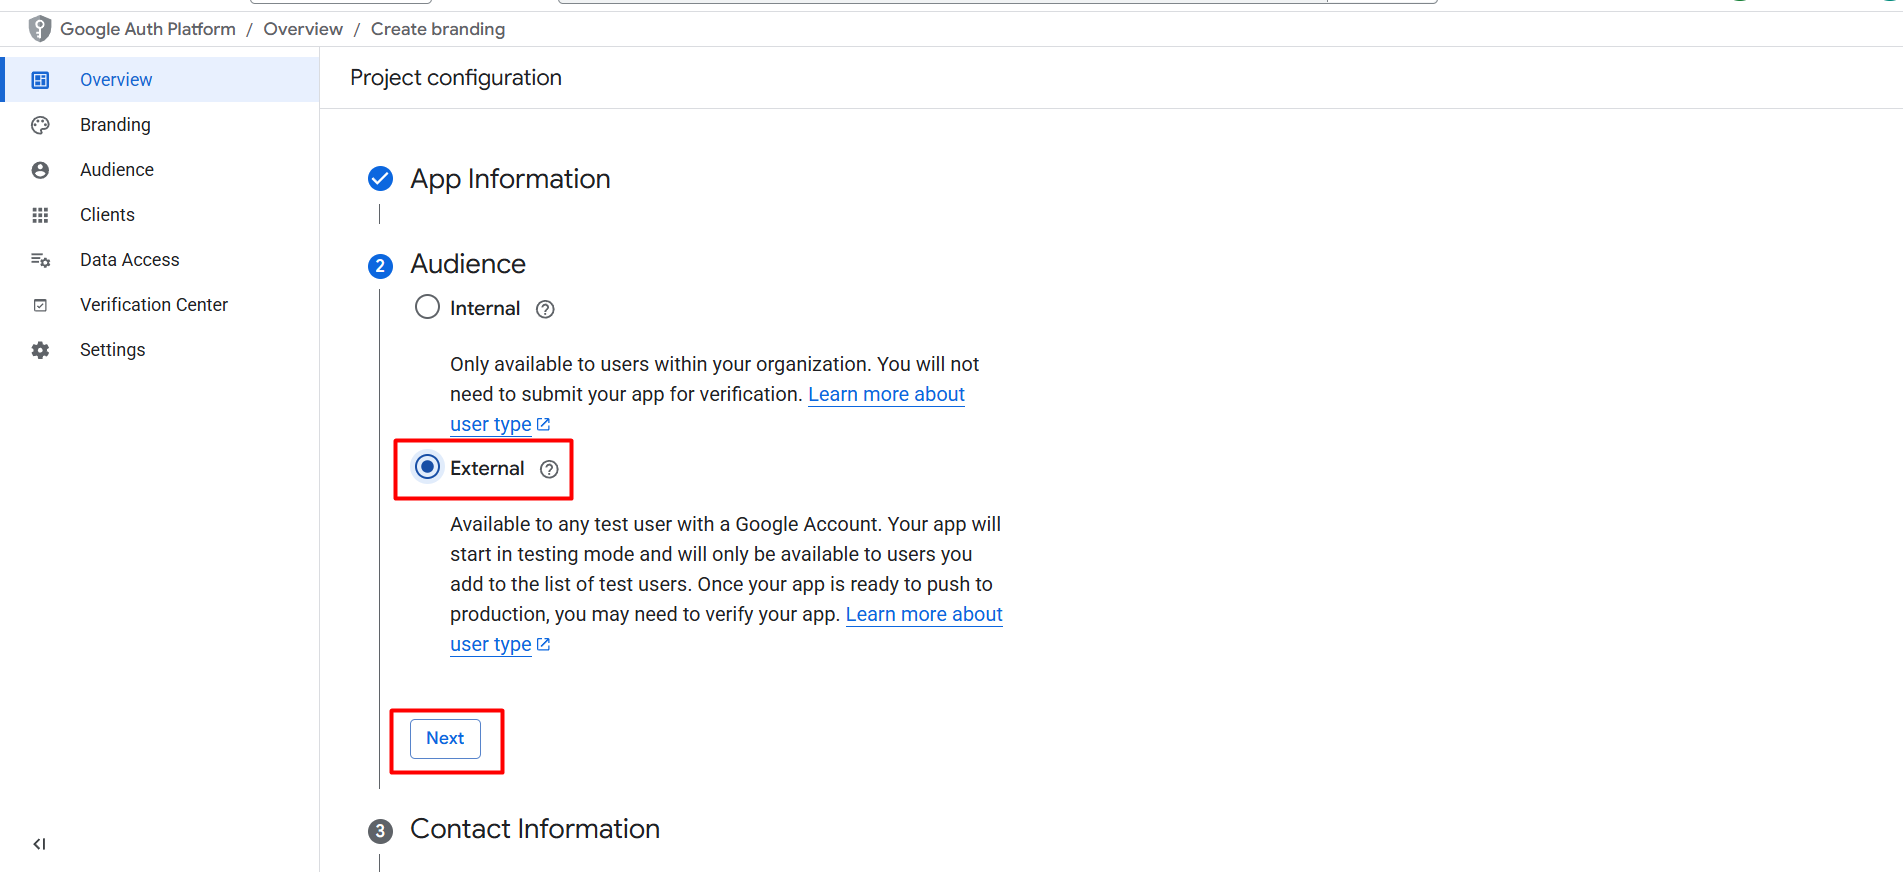Open the Verification Center sidebar item
1903x872 pixels.
point(160,305)
